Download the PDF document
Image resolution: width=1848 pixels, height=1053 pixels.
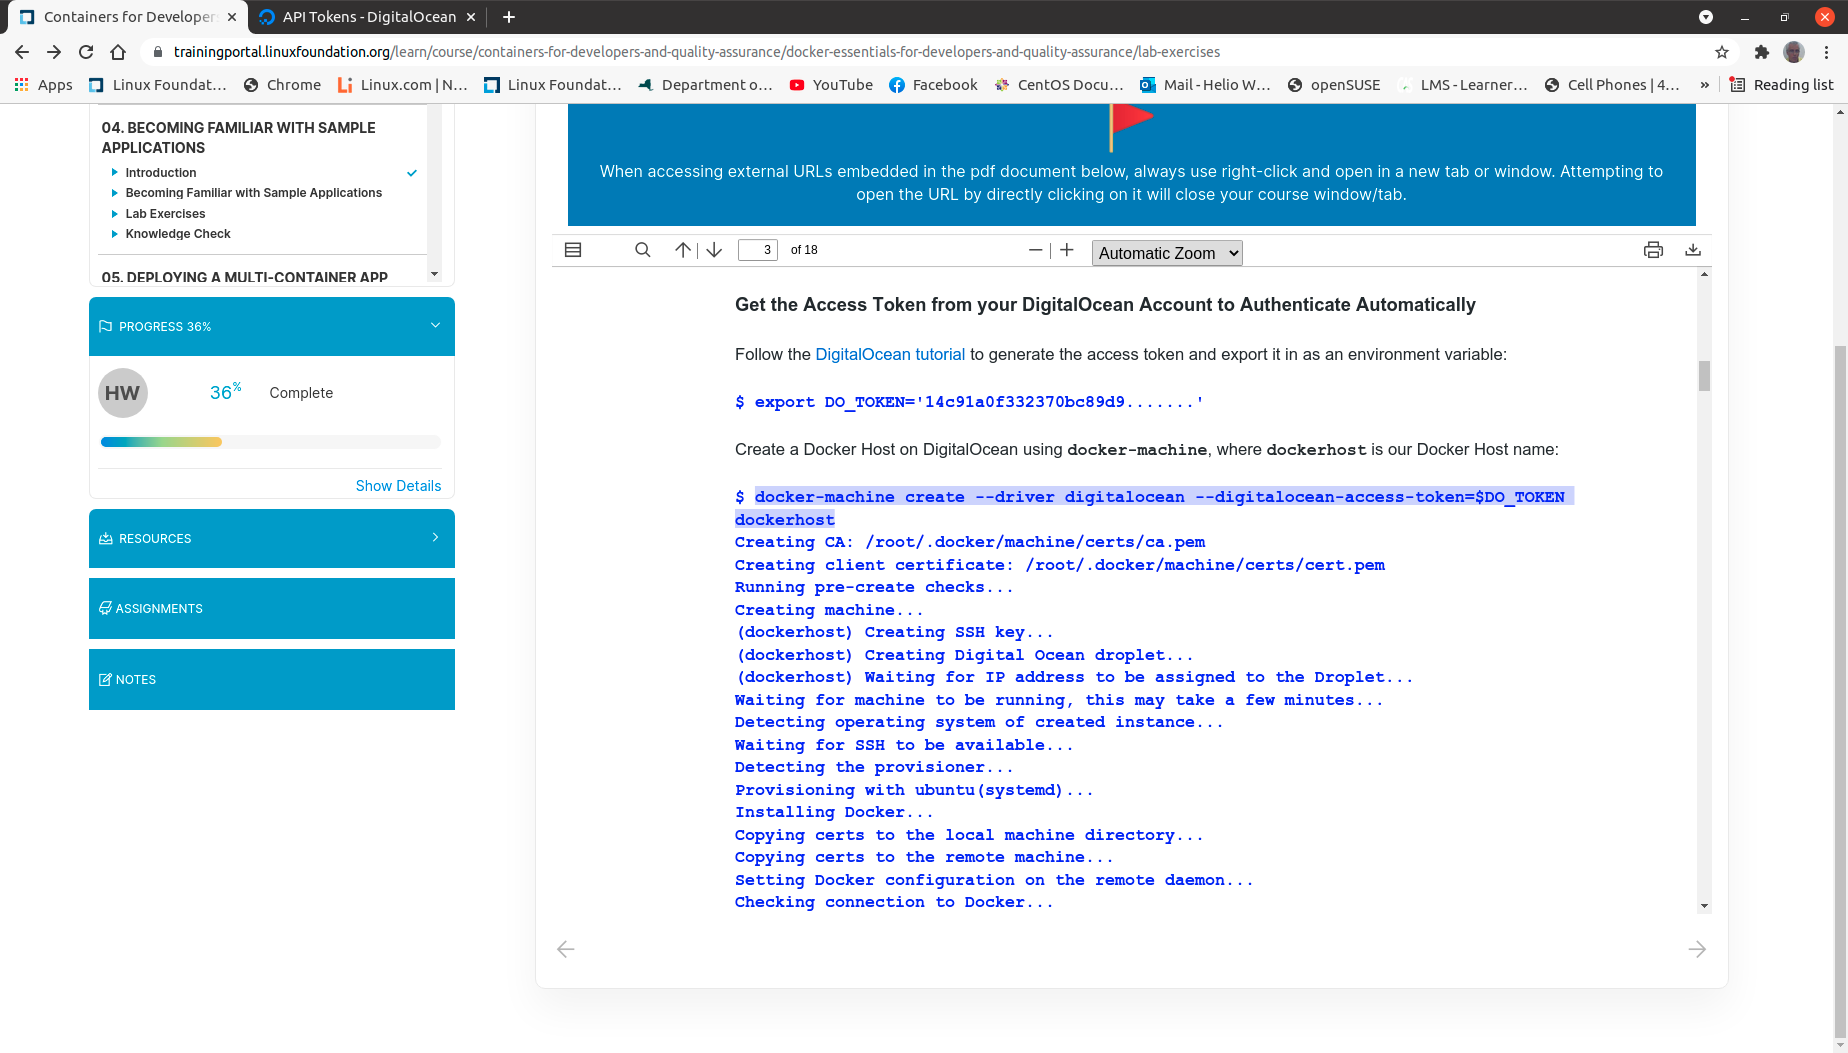(x=1693, y=250)
